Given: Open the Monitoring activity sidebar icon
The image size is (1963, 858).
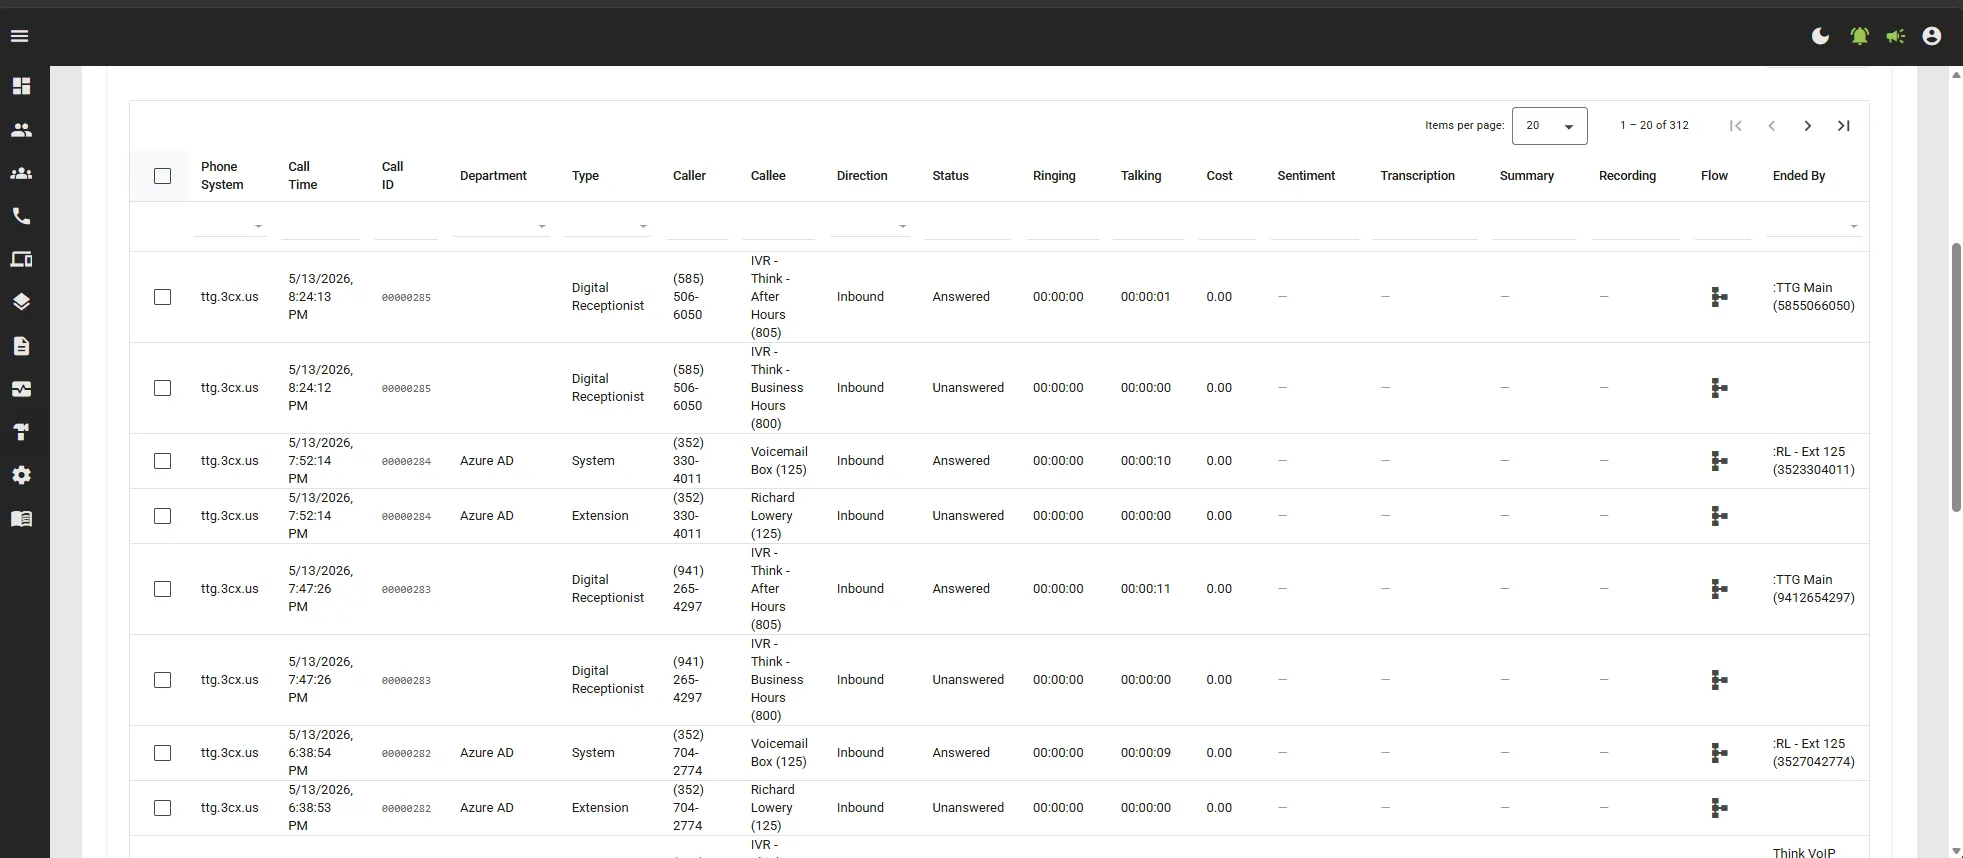Looking at the screenshot, I should tap(21, 389).
